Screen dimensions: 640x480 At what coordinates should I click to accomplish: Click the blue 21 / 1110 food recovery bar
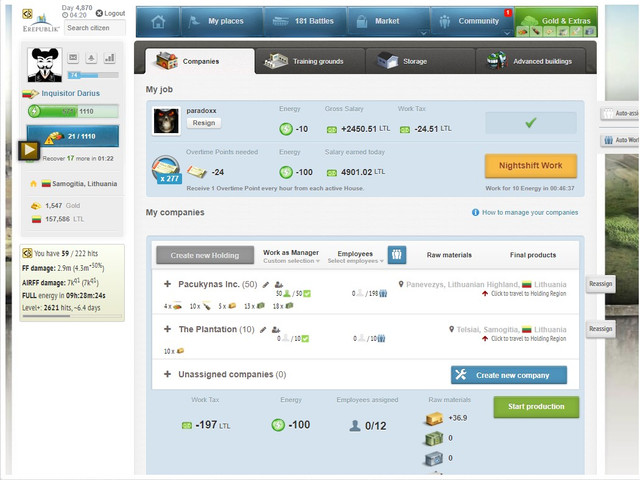coord(73,136)
